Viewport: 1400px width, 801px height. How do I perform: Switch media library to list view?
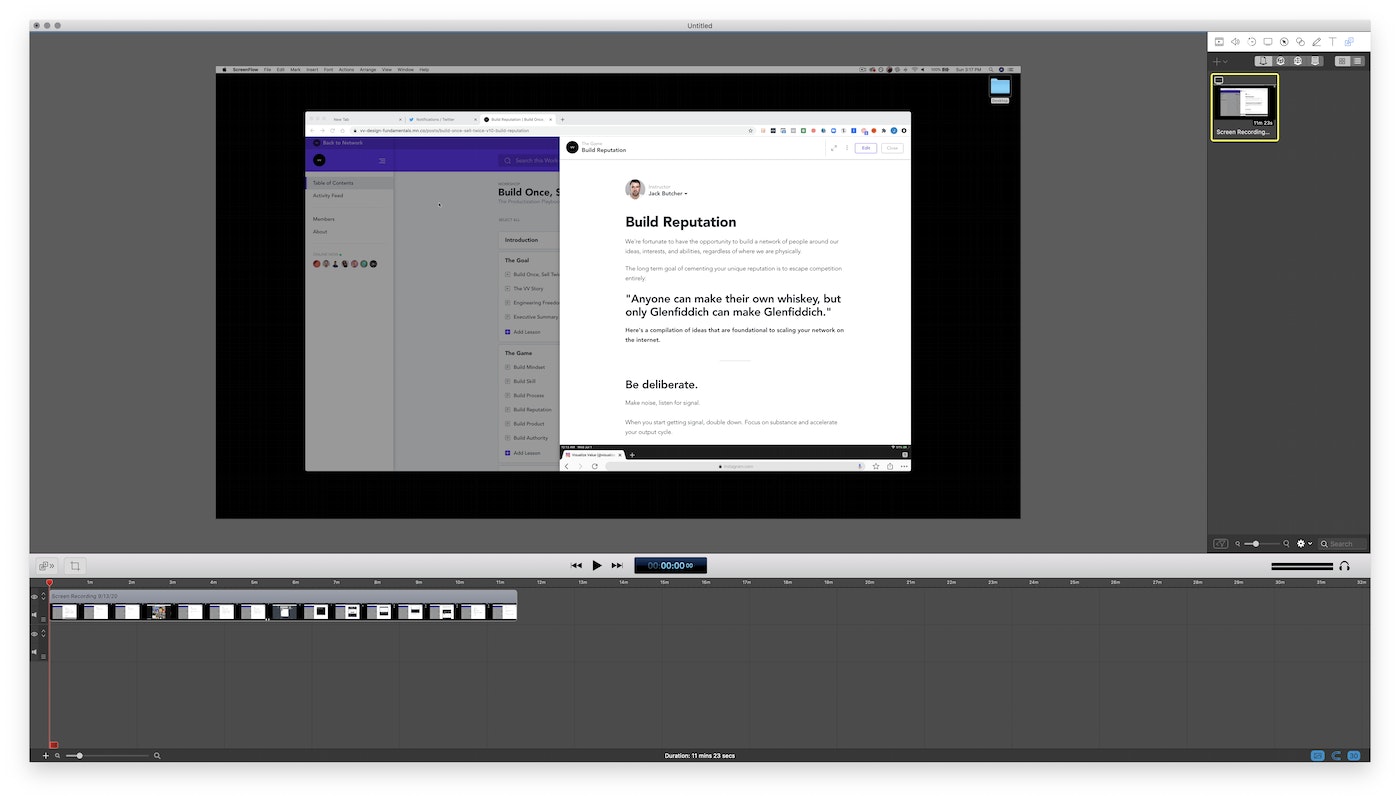[1357, 61]
